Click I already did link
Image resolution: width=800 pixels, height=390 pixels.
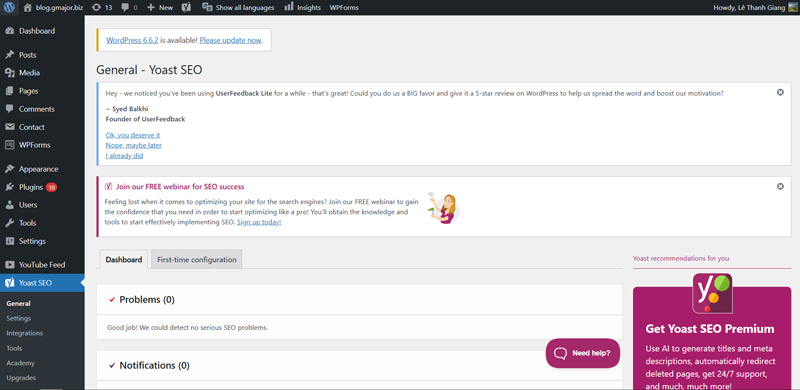[x=124, y=156]
